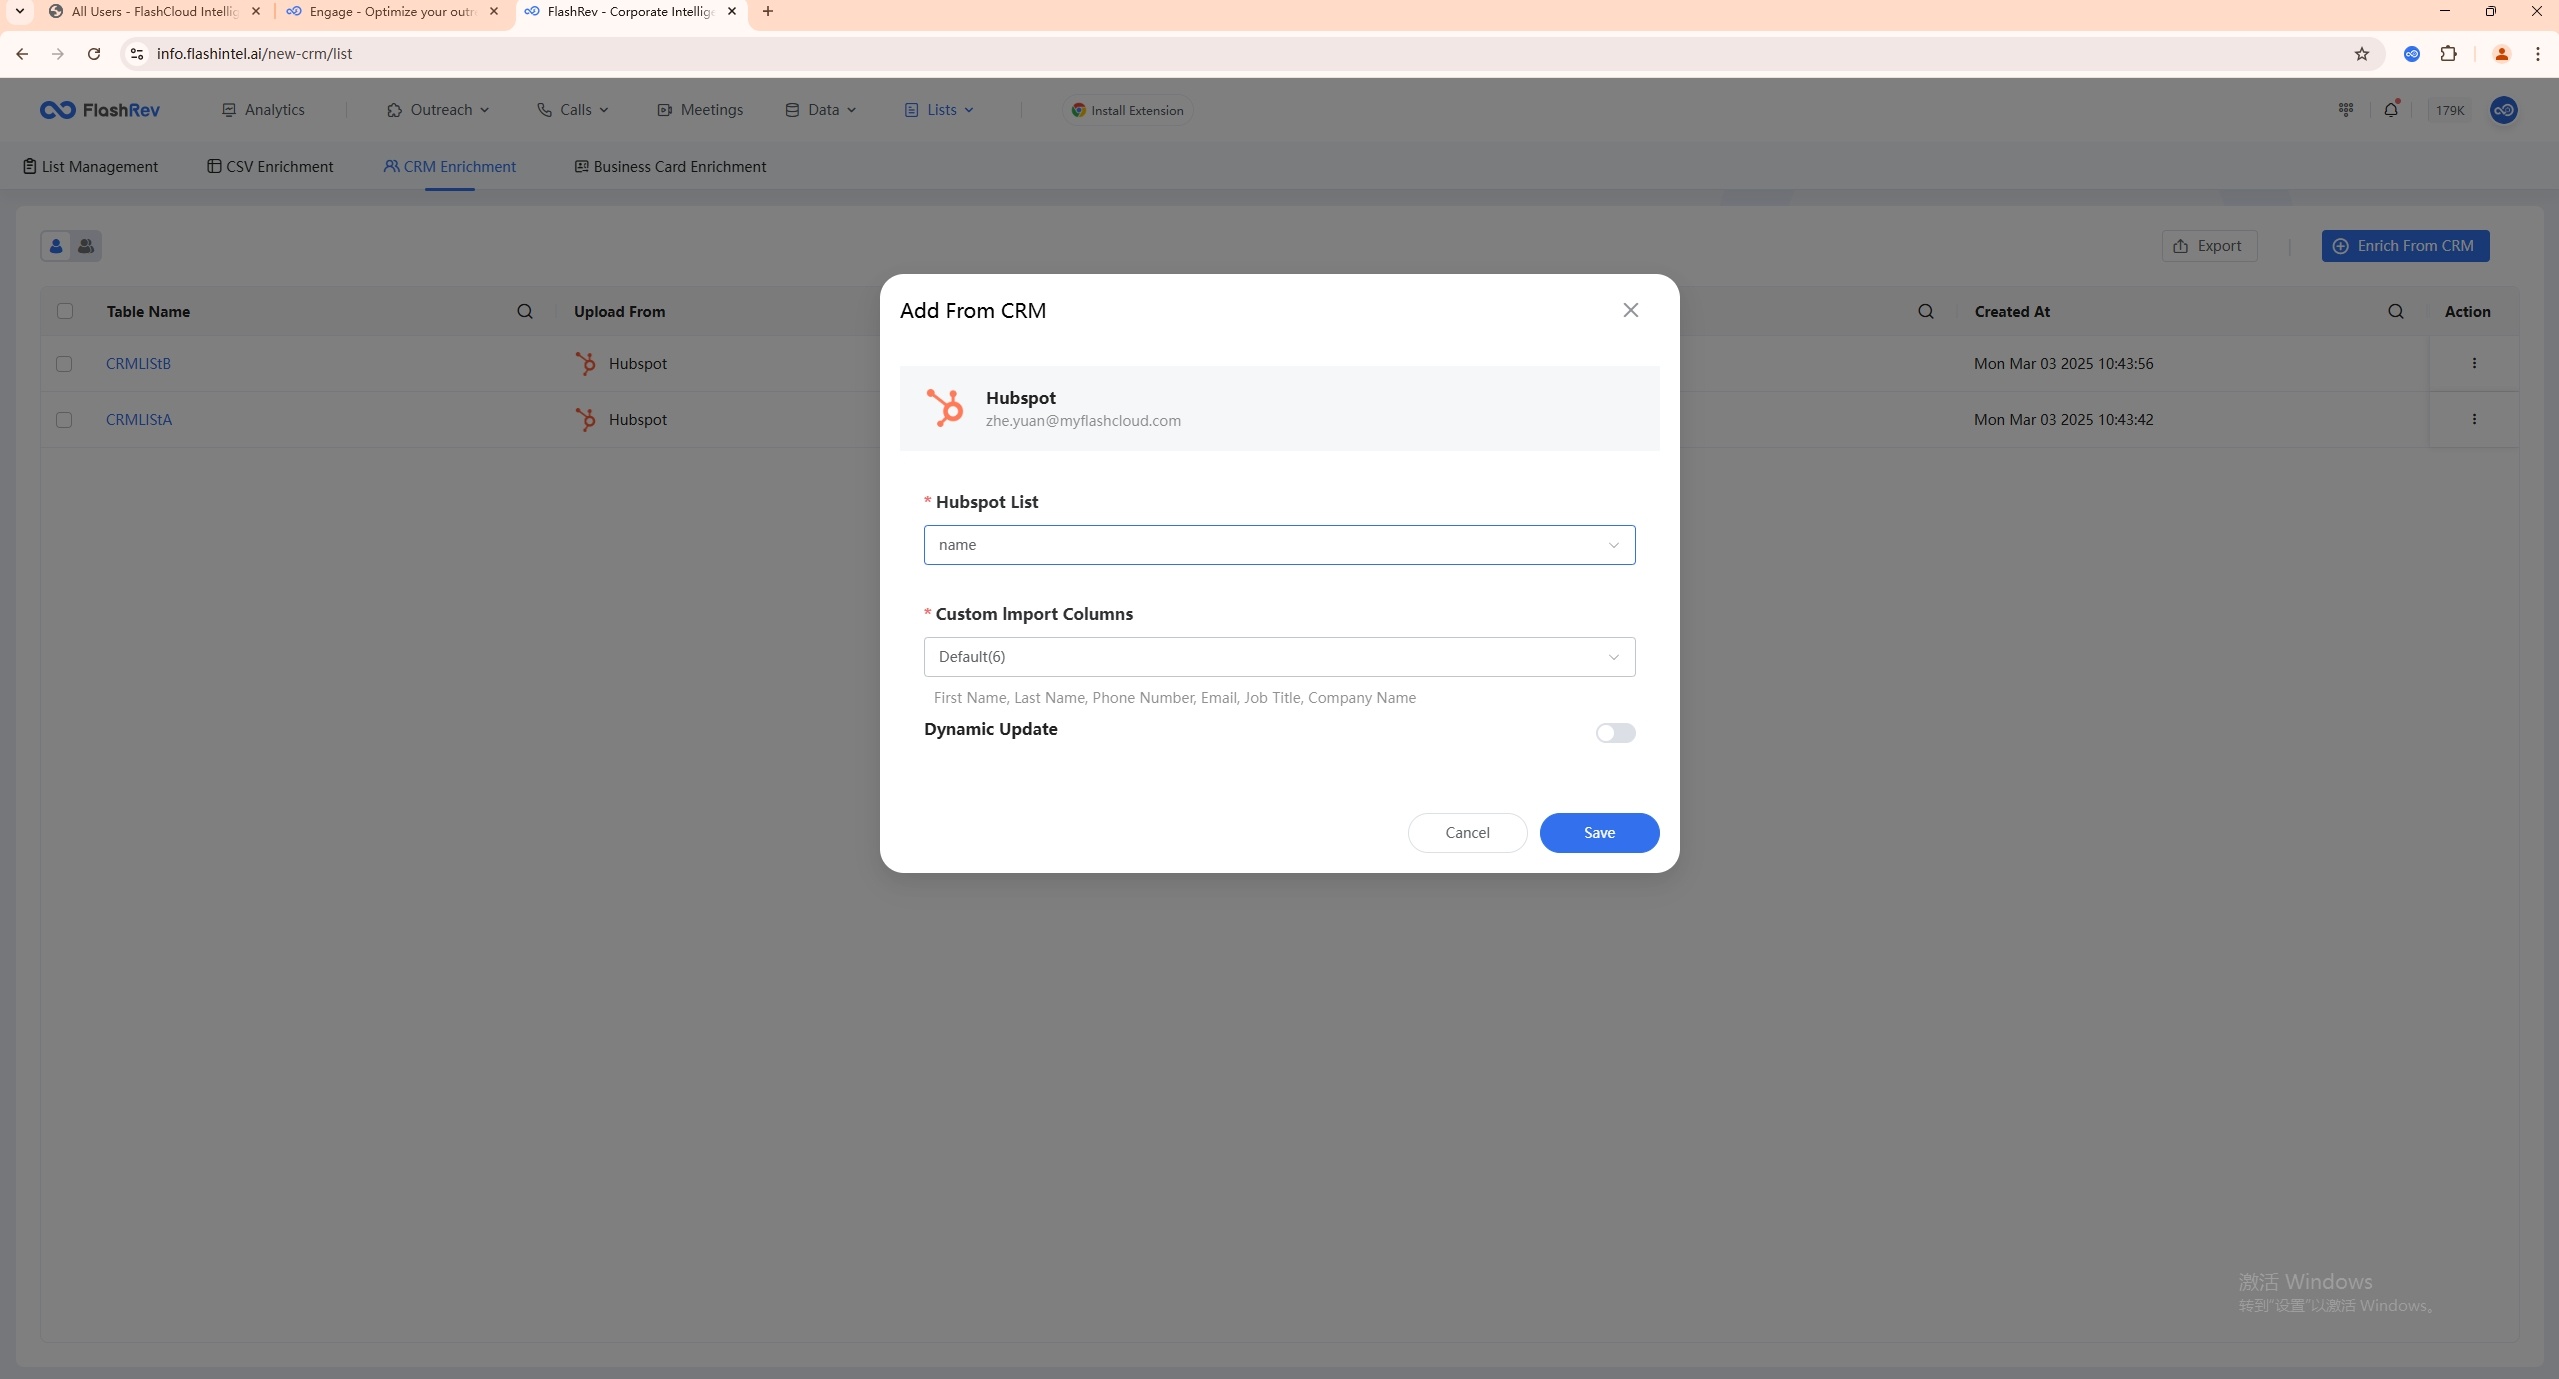Open the user profile avatar
This screenshot has width=2559, height=1379.
pyautogui.click(x=2504, y=110)
